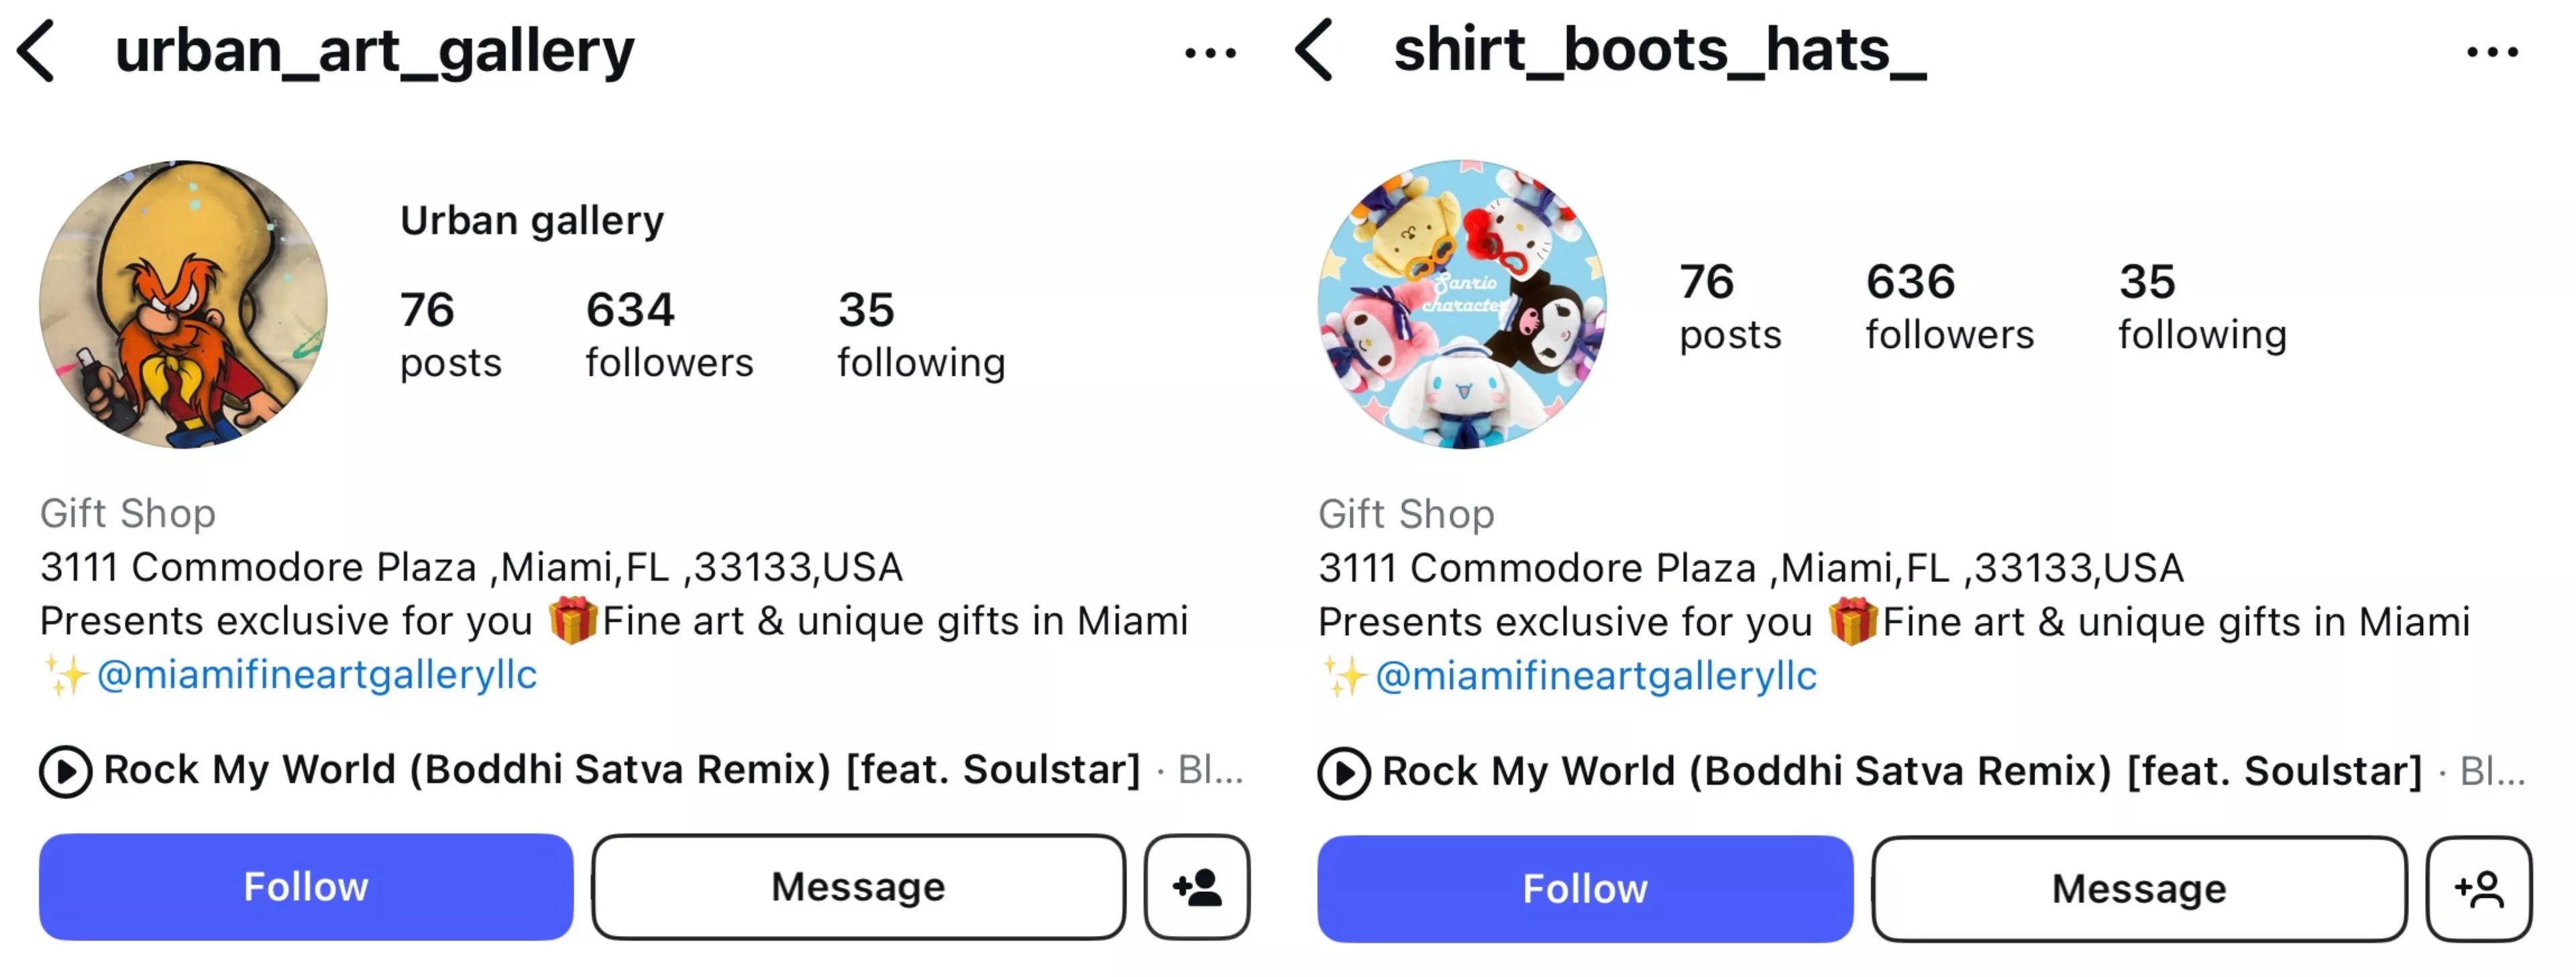Play Rock My World on shirt_boots_hats_ profile
This screenshot has width=2576, height=977.
click(x=1344, y=773)
